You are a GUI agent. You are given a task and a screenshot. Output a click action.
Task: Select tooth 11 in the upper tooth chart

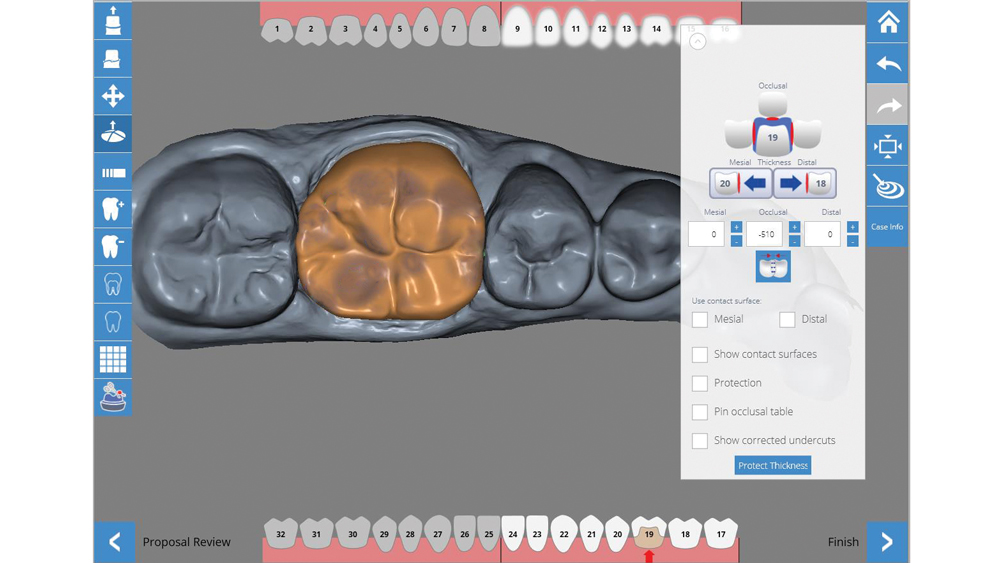[x=575, y=29]
